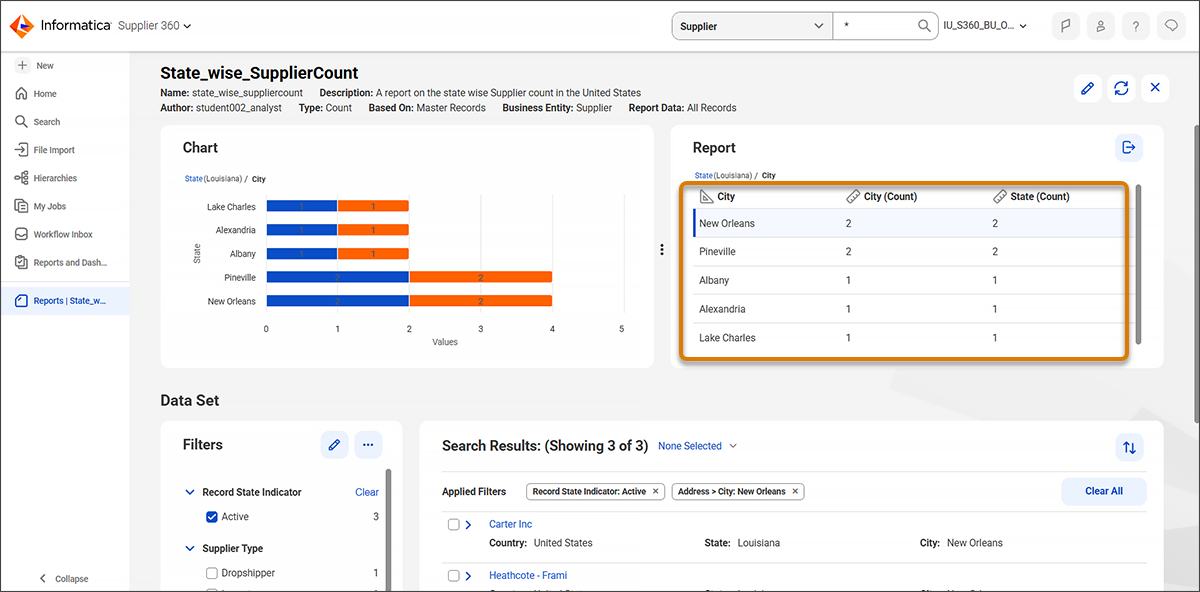1200x592 pixels.
Task: Uncheck the Active filter checkbox
Action: pyautogui.click(x=212, y=517)
